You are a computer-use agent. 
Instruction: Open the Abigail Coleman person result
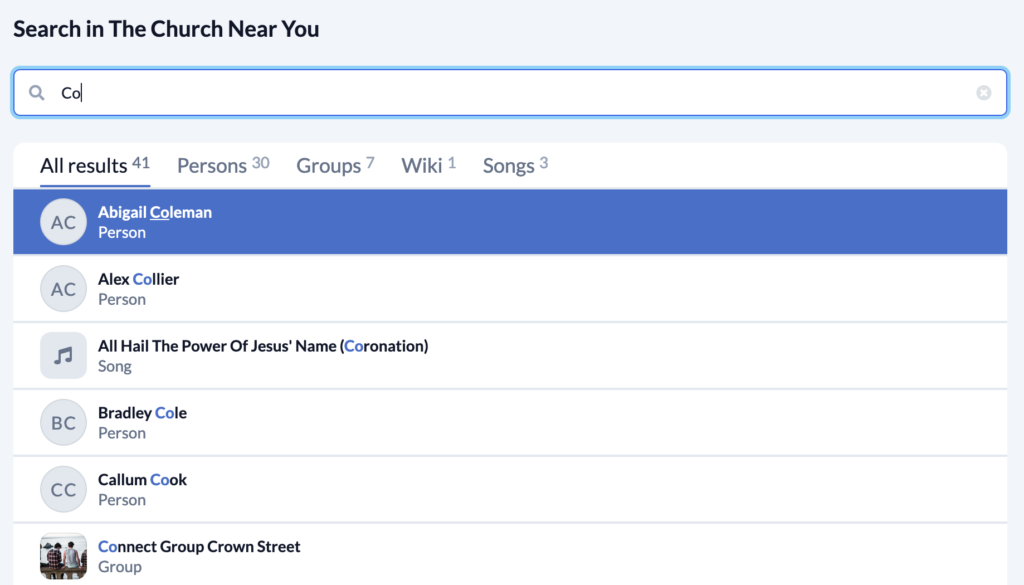coord(510,222)
